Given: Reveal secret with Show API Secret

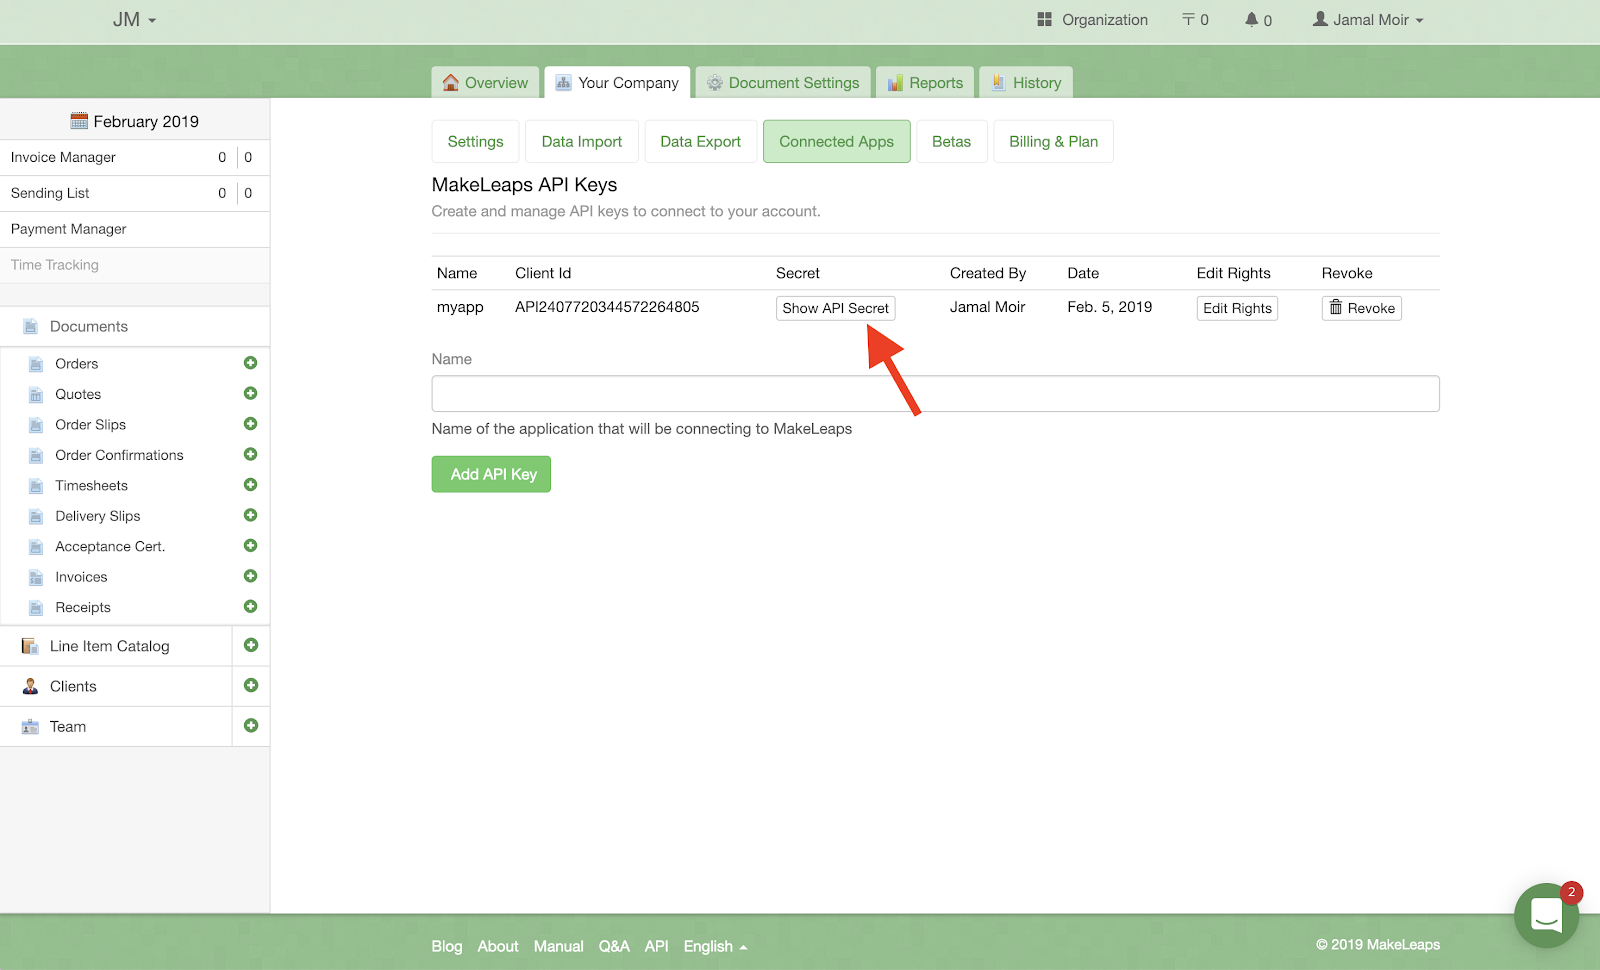Looking at the screenshot, I should click(835, 308).
